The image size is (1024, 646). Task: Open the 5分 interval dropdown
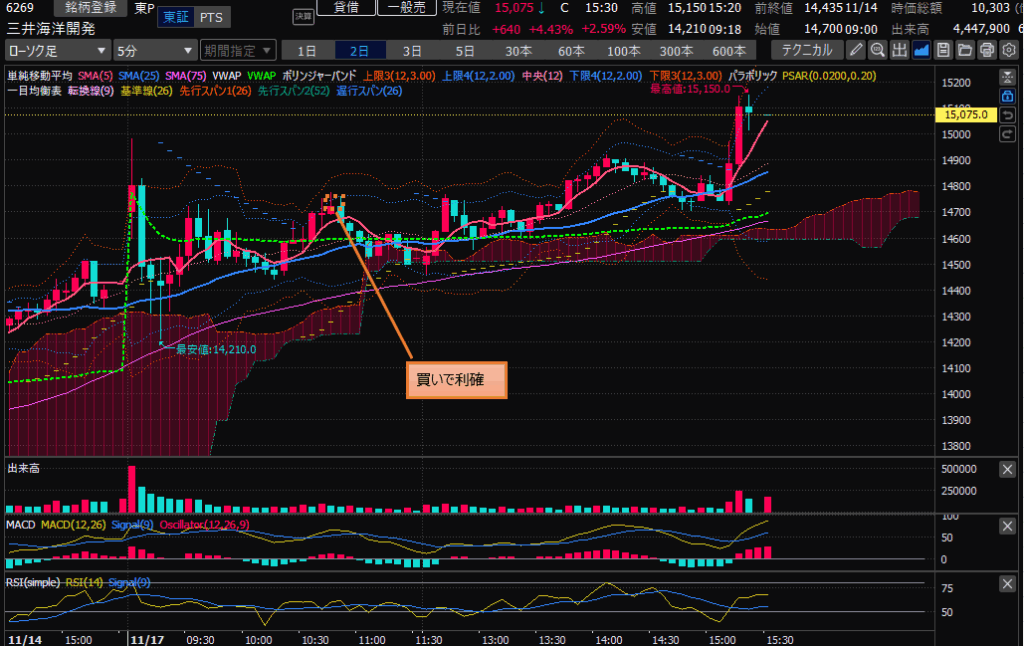pyautogui.click(x=154, y=50)
